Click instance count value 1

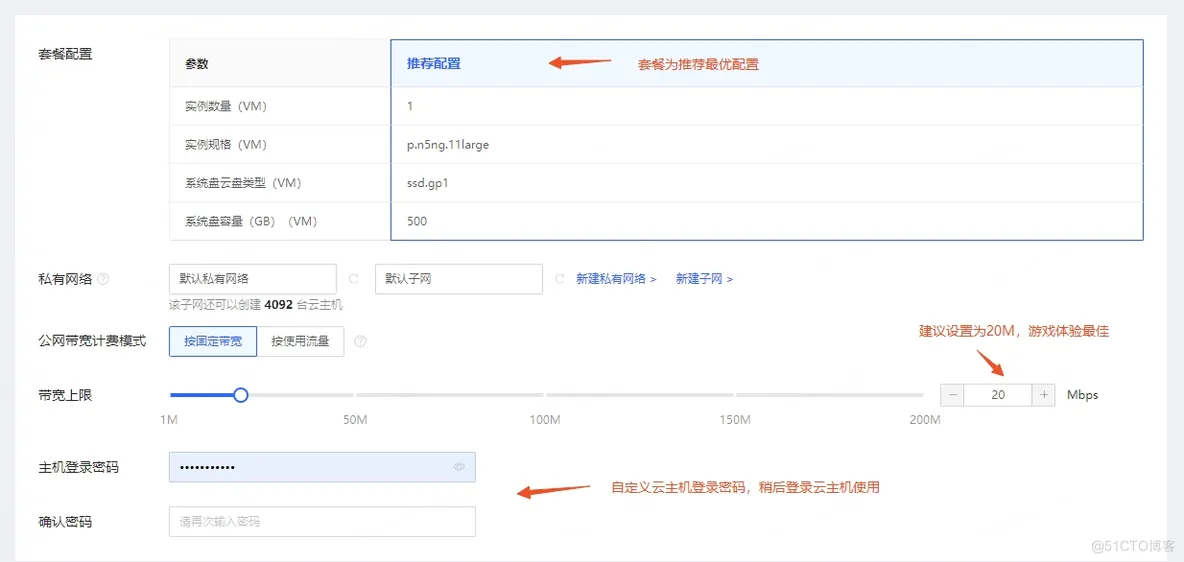pos(410,107)
